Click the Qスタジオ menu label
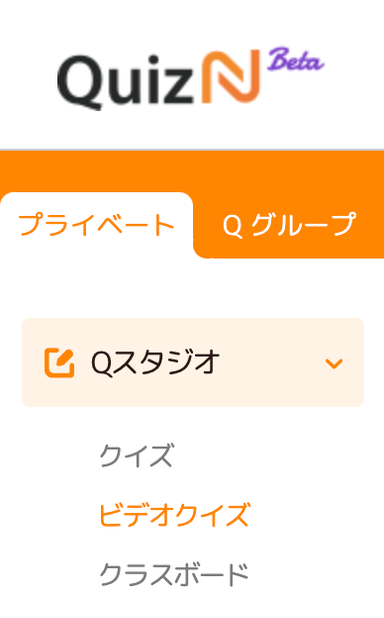This screenshot has width=384, height=618. click(155, 363)
